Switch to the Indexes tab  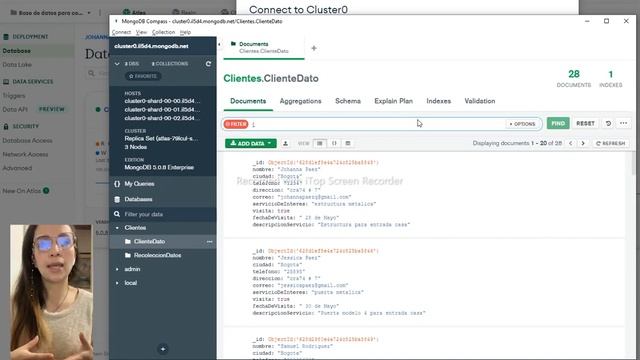(438, 101)
